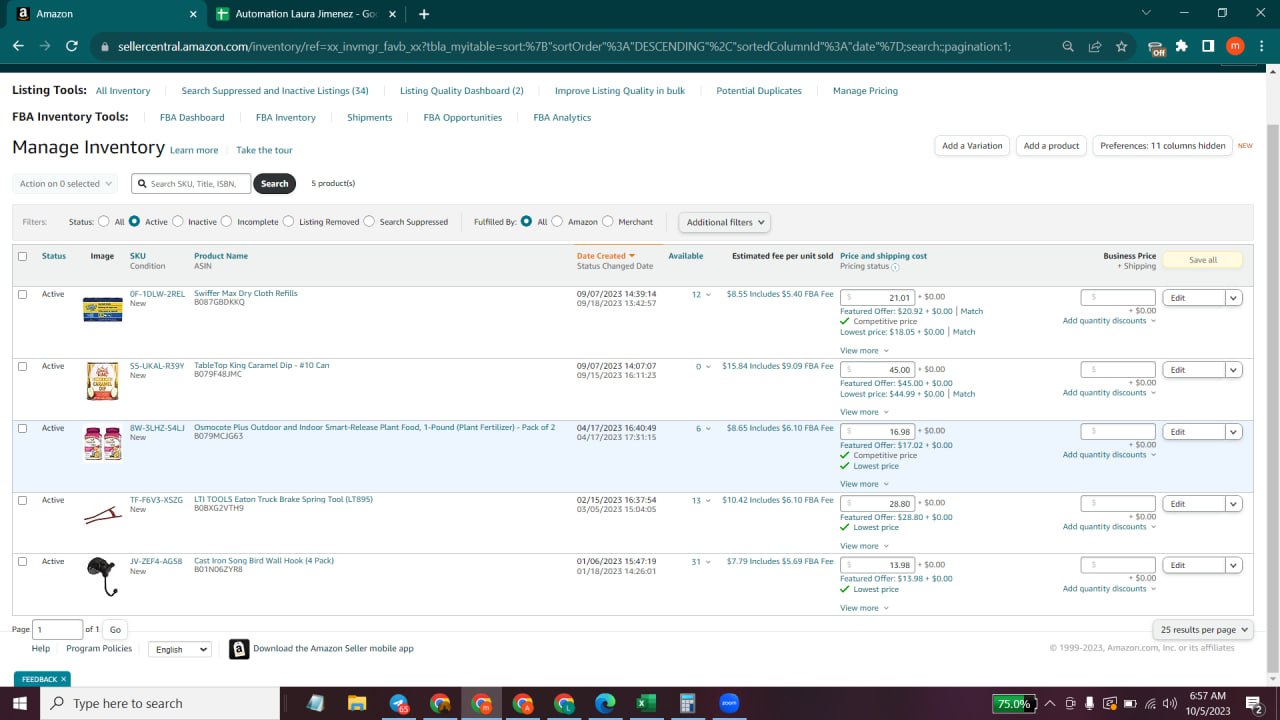Image resolution: width=1280 pixels, height=720 pixels.
Task: Click the Save all button
Action: (1202, 260)
